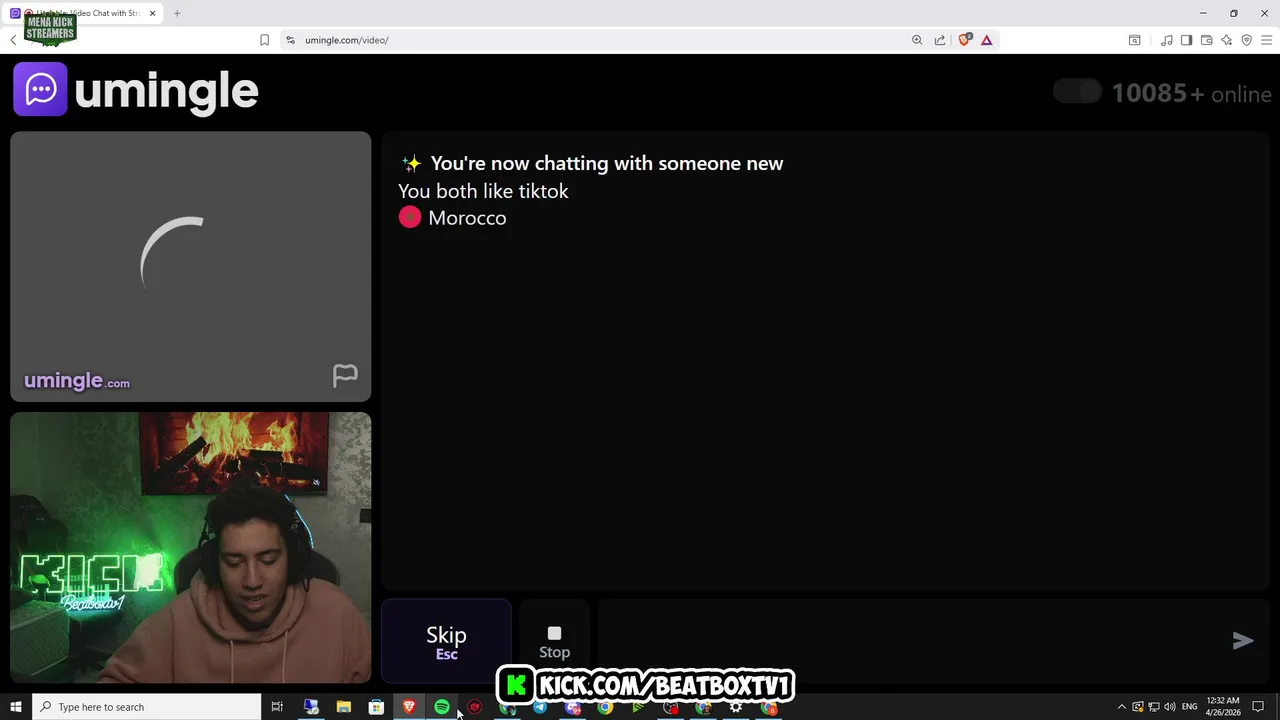This screenshot has height=720, width=1280.
Task: Open the browser hamburger menu
Action: tap(1266, 40)
